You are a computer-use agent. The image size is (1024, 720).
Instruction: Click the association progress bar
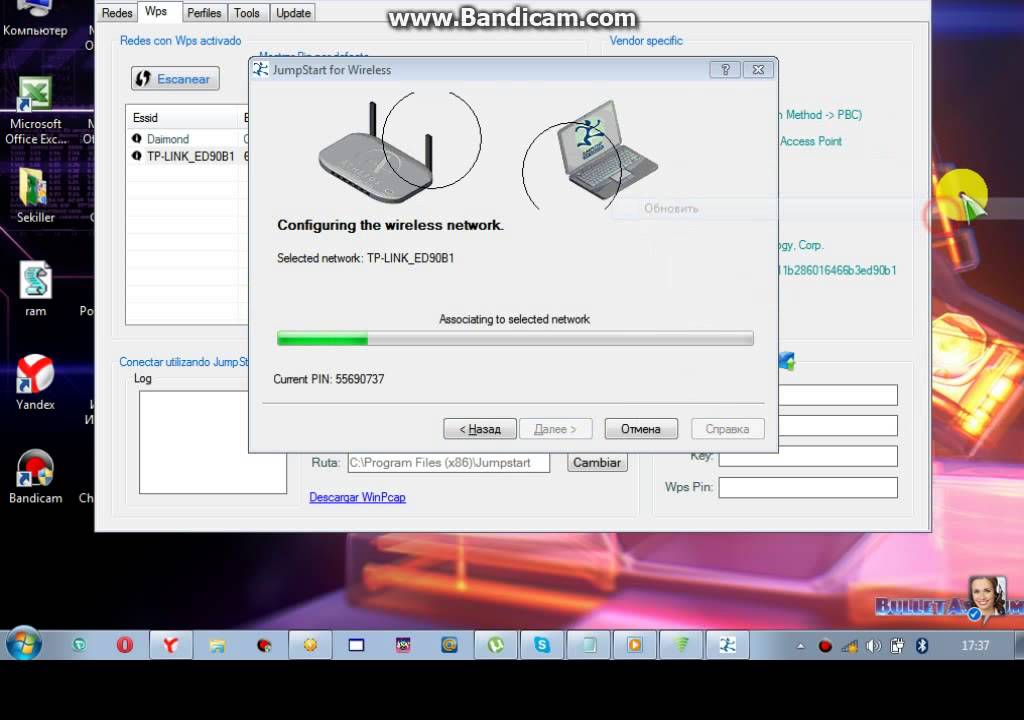[515, 338]
